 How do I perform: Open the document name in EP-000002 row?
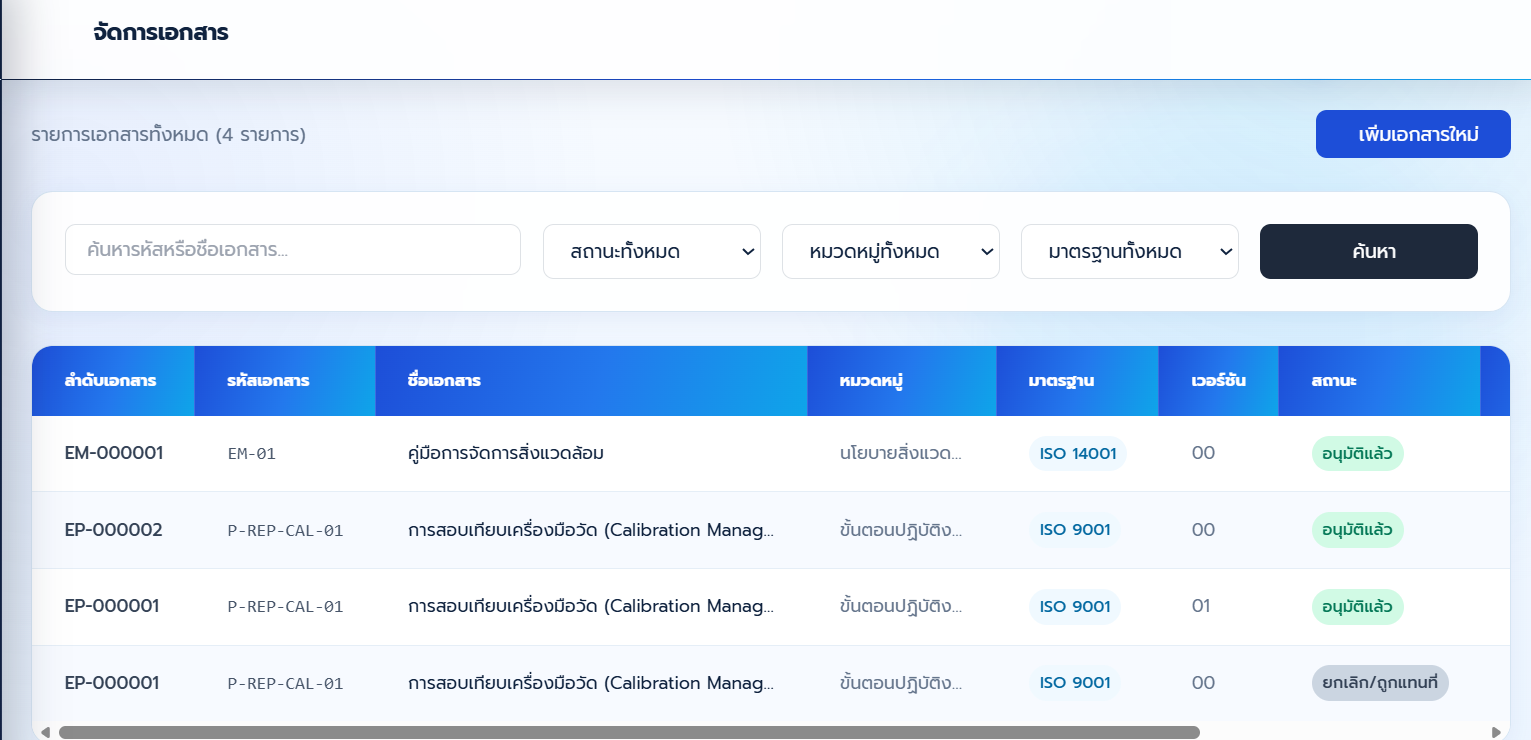coord(591,530)
